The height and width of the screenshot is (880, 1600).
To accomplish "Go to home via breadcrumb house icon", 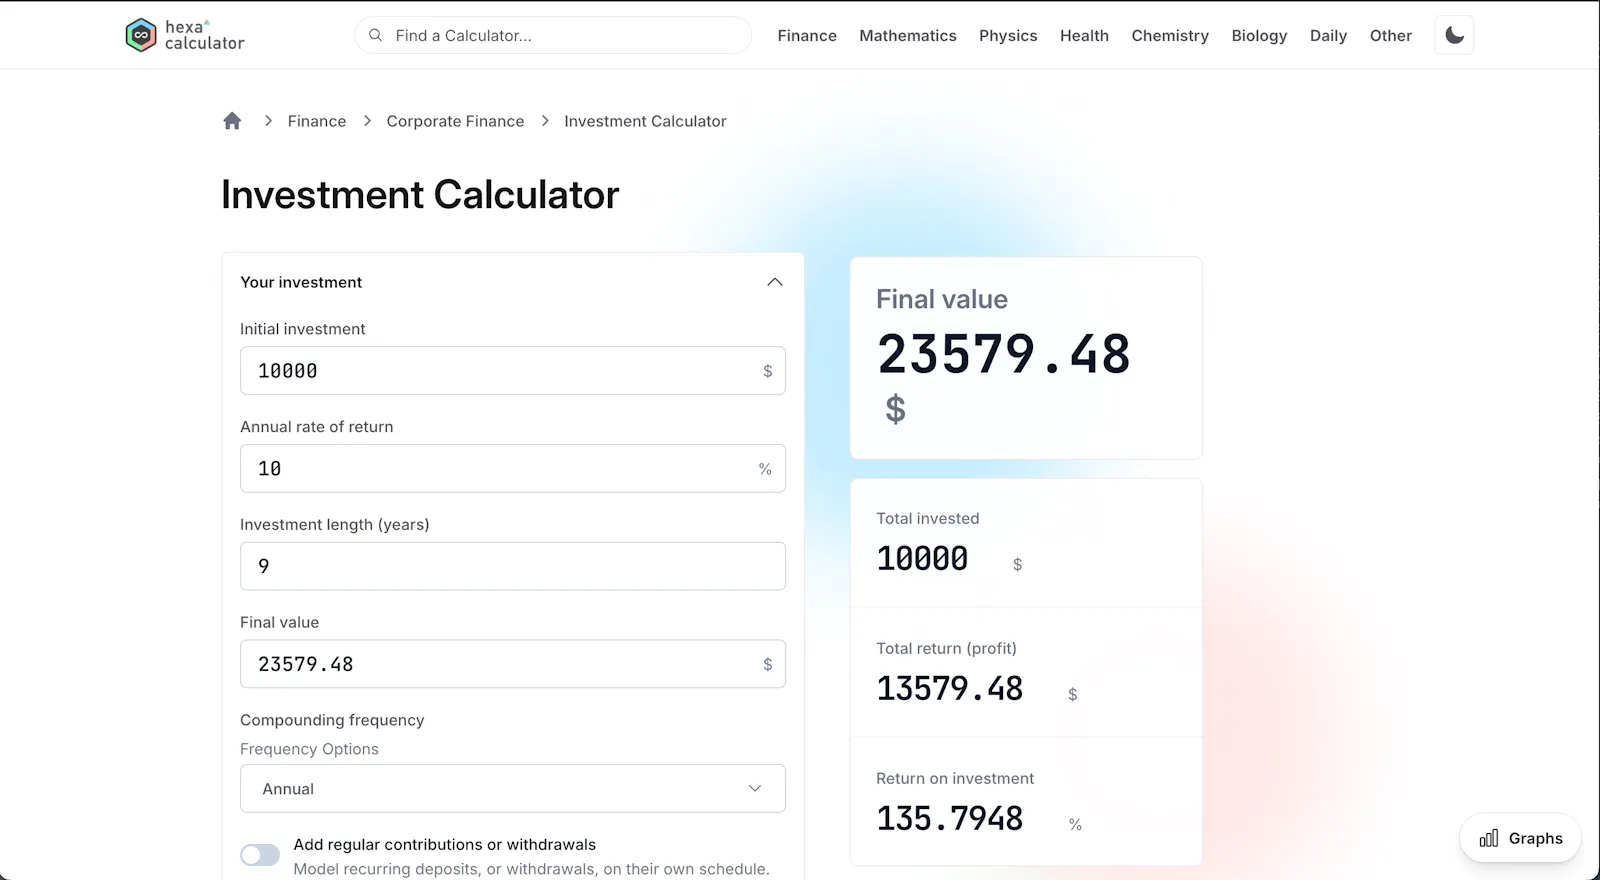I will (x=232, y=121).
